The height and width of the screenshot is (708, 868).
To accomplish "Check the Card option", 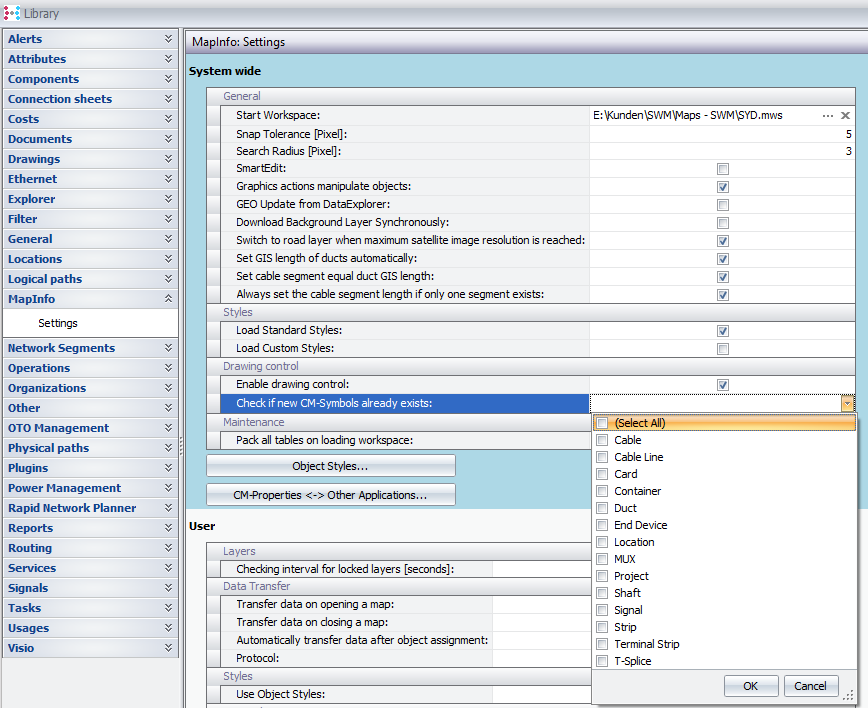I will tap(602, 474).
